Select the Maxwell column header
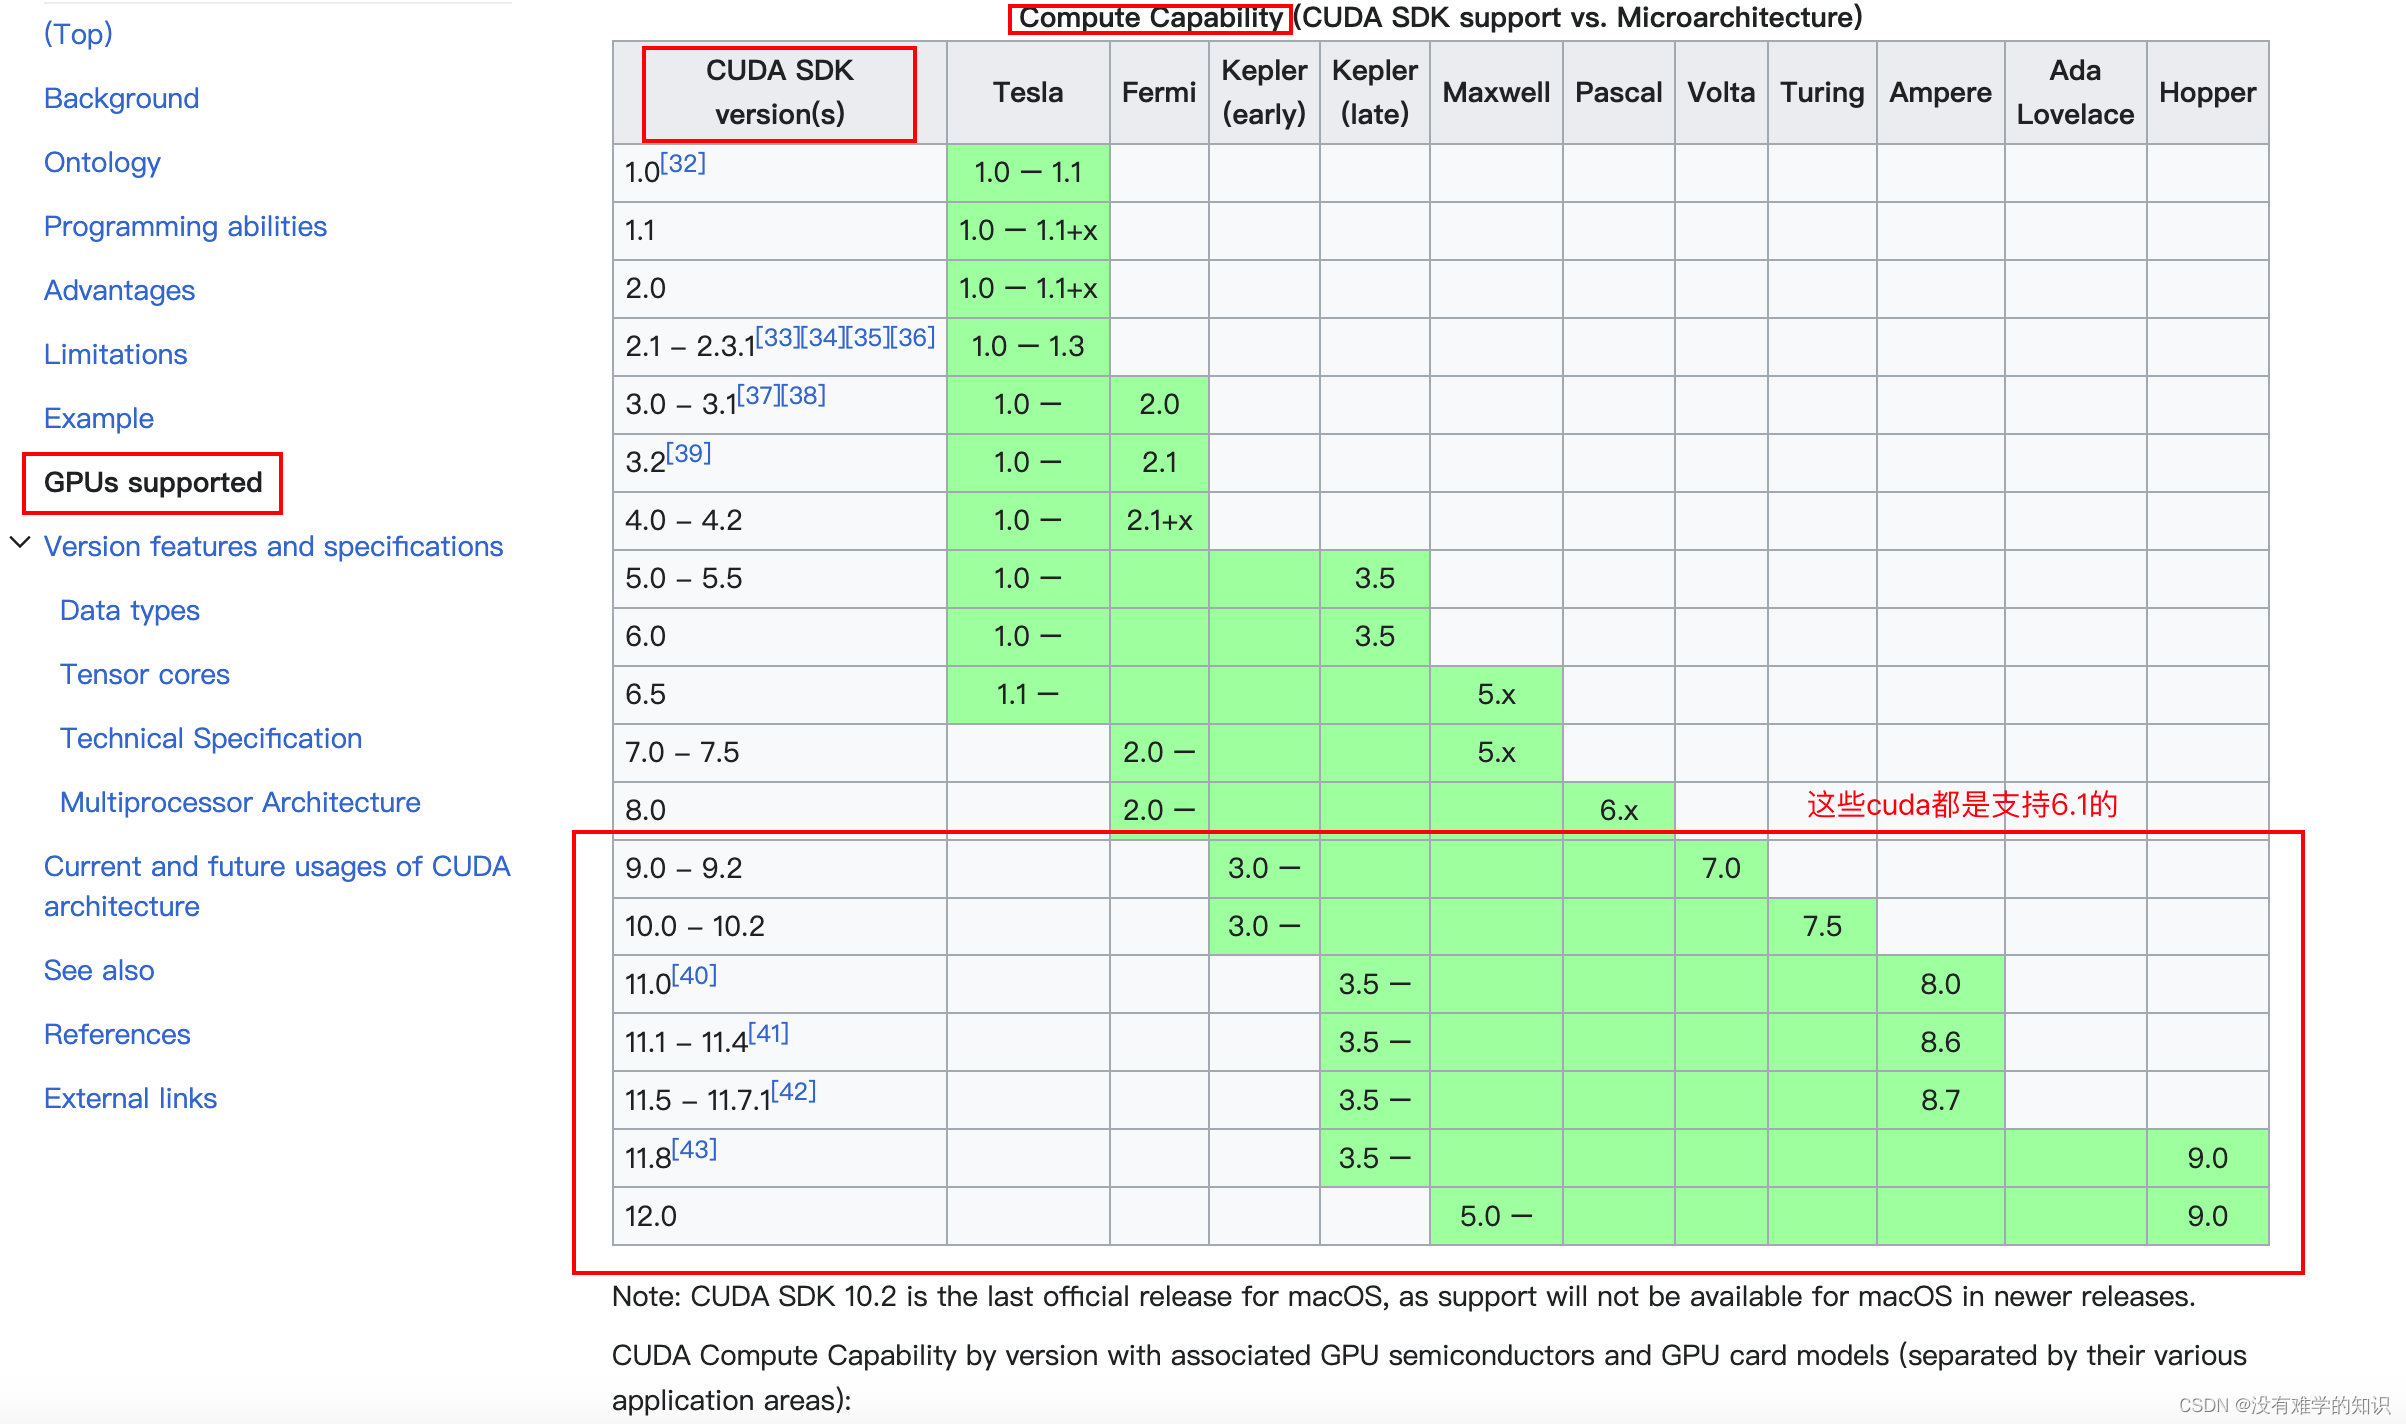 point(1496,93)
